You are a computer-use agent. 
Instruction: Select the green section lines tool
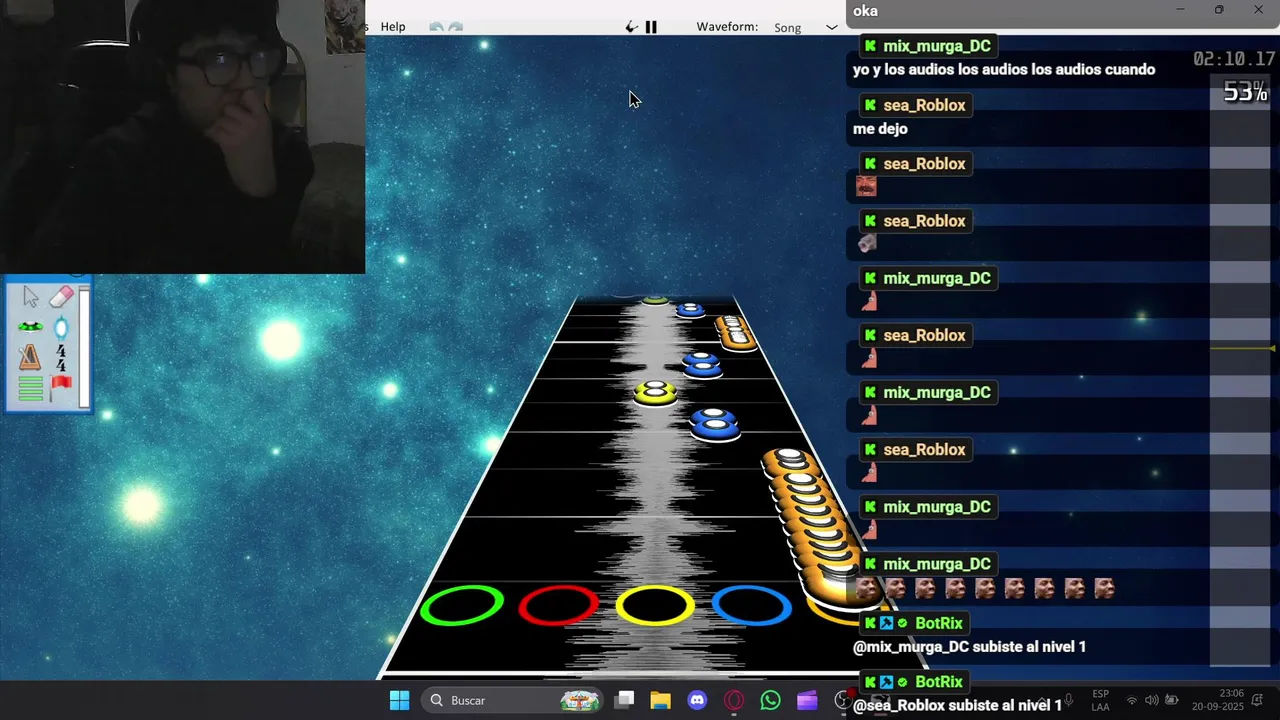tap(30, 388)
